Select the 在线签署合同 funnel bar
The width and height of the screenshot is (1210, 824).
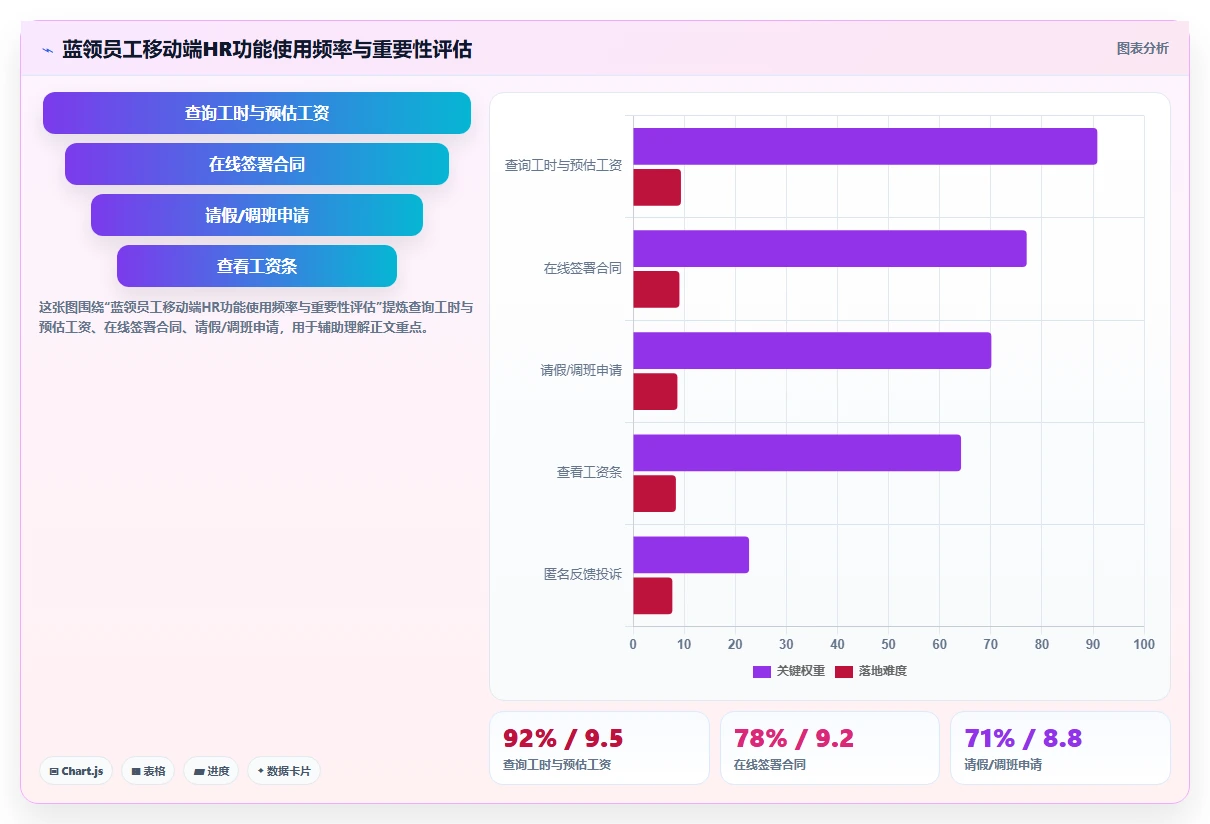(x=257, y=164)
